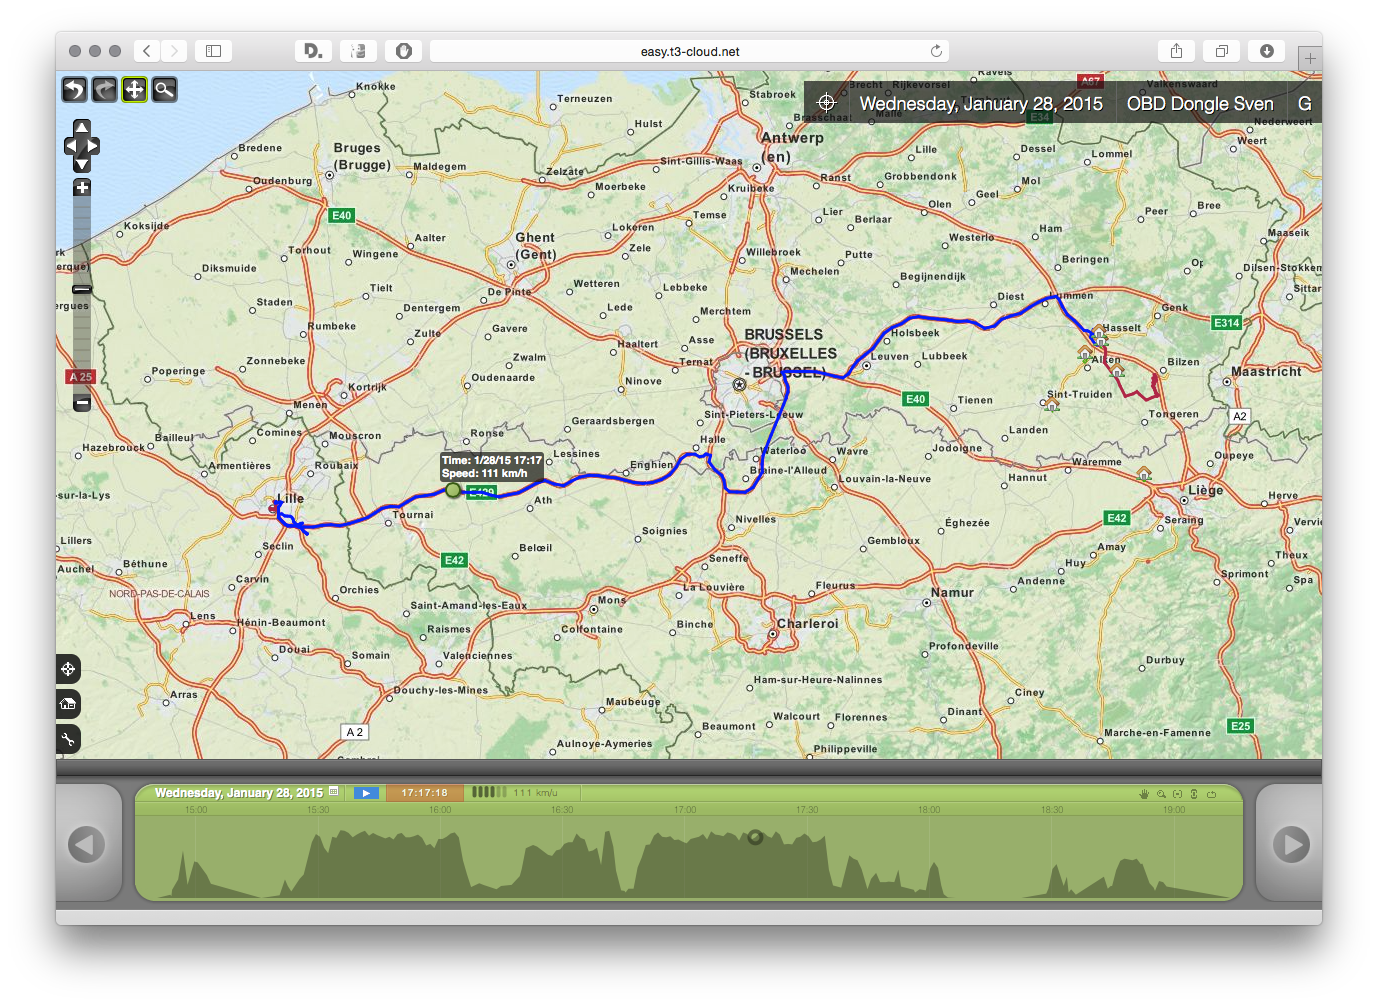
Task: Open the browser downloads button
Action: pos(1266,51)
